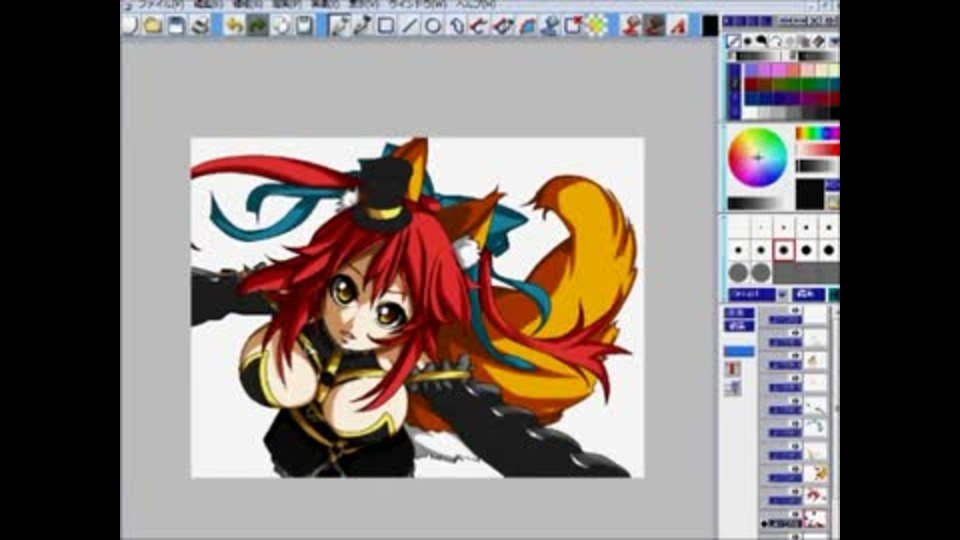Image resolution: width=960 pixels, height=540 pixels.
Task: Select the straight line tool
Action: click(x=409, y=25)
